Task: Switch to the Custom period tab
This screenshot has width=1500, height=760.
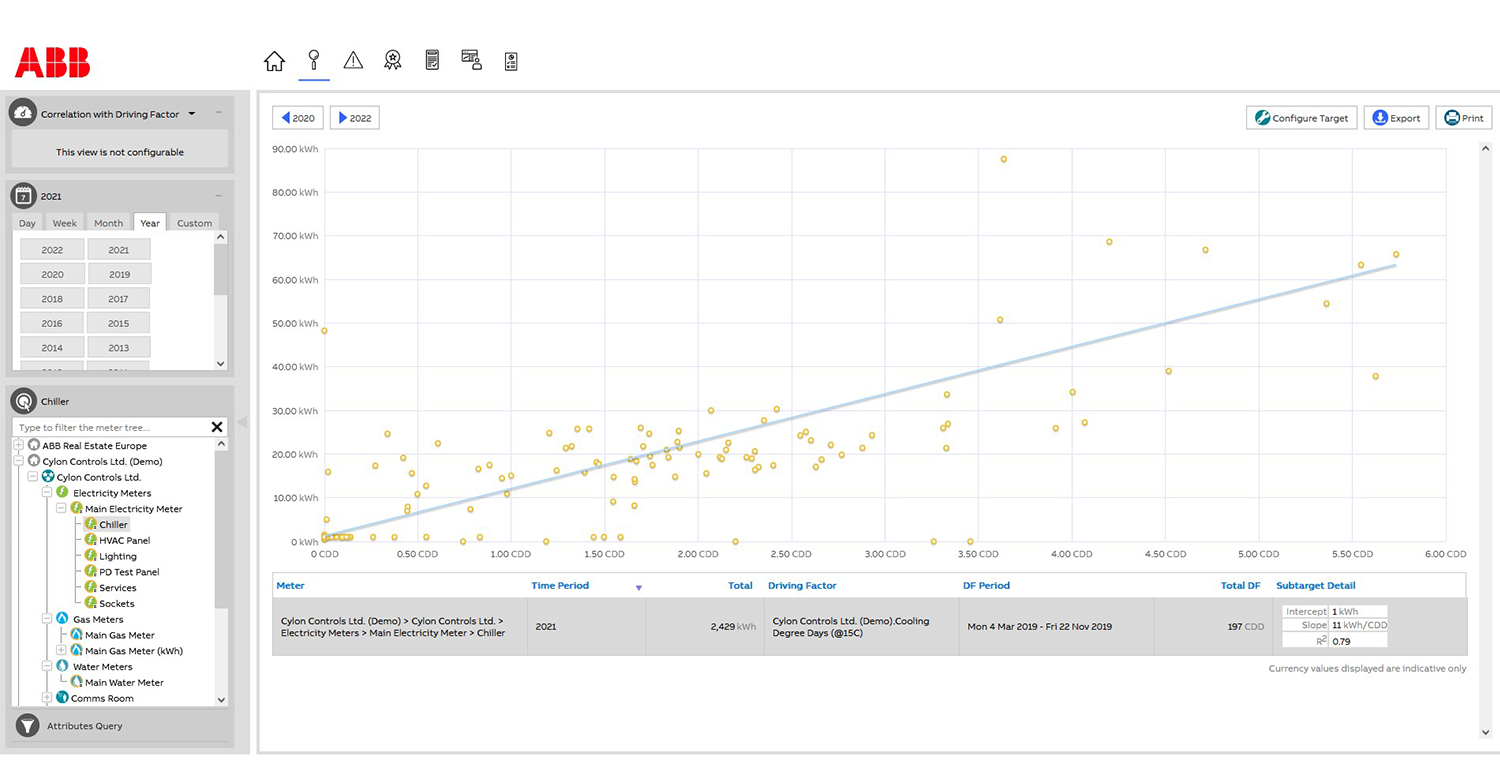Action: 194,223
